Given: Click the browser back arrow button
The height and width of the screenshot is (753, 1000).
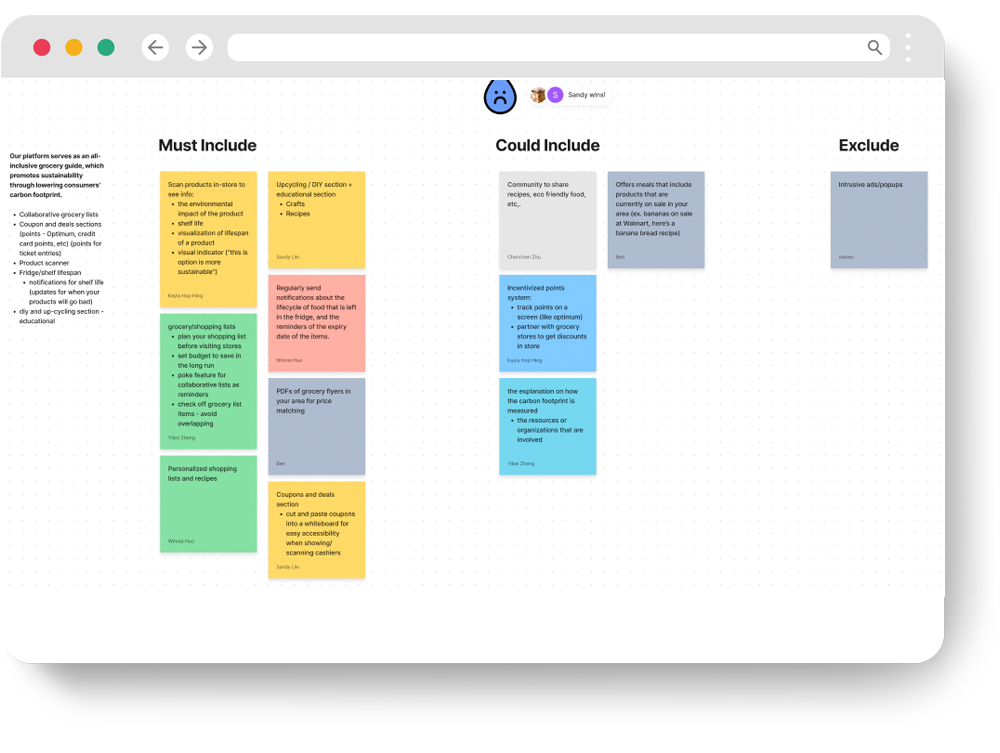Looking at the screenshot, I should click(155, 47).
